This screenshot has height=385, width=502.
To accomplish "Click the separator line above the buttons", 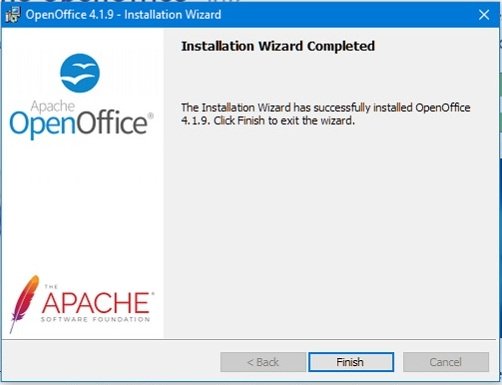I will [249, 339].
